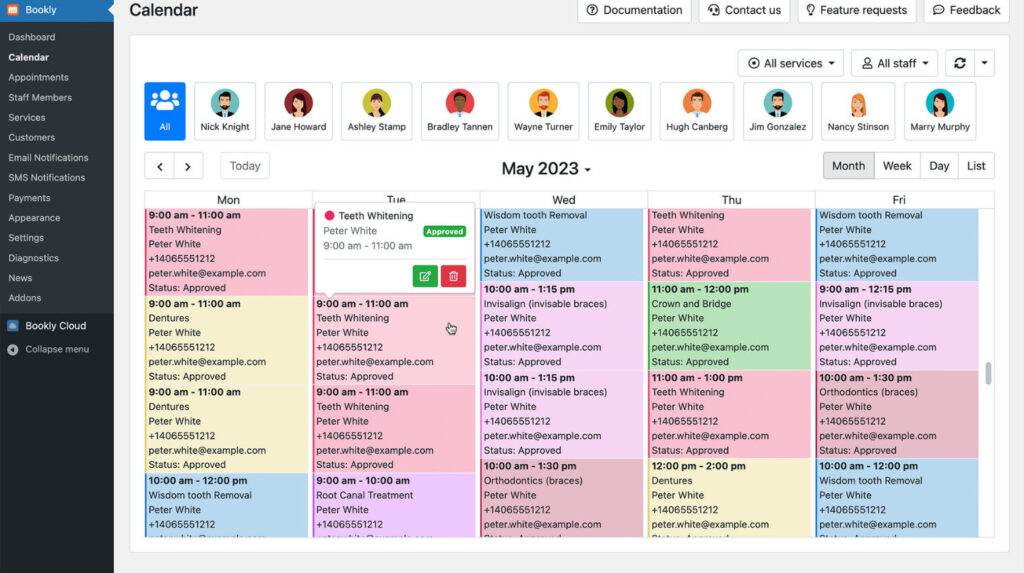
Task: Expand the refresh options caret
Action: coord(984,63)
